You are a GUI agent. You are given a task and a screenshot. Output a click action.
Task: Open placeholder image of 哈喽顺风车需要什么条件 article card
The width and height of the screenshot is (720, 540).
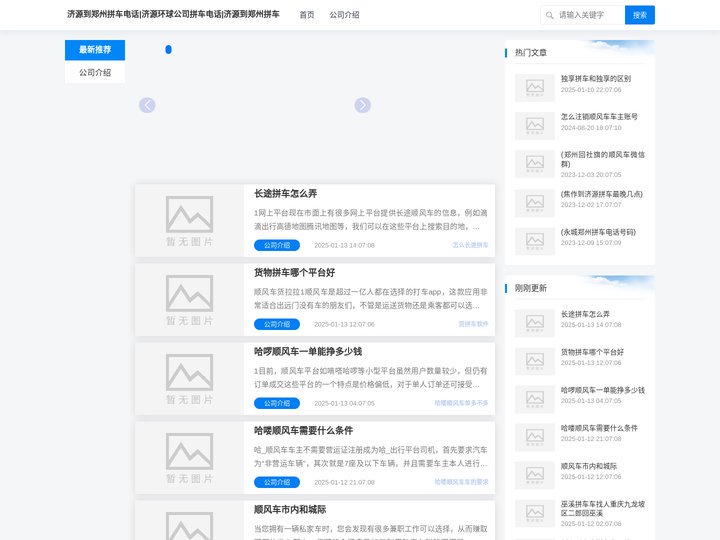coord(189,458)
